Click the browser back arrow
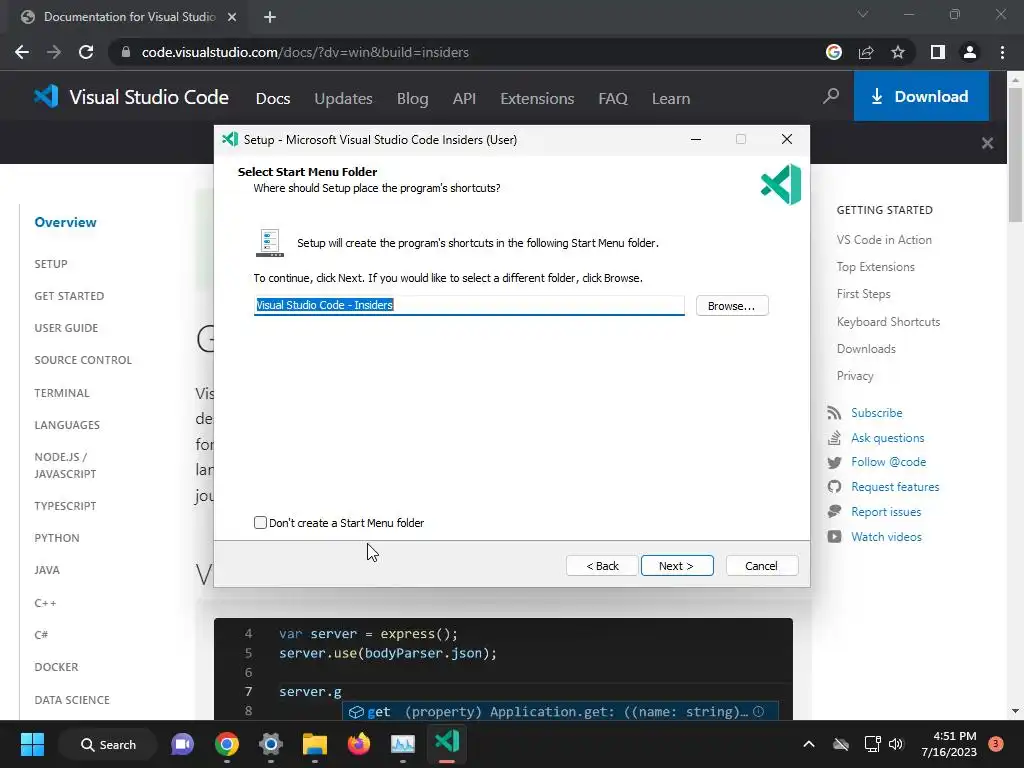 pos(22,52)
